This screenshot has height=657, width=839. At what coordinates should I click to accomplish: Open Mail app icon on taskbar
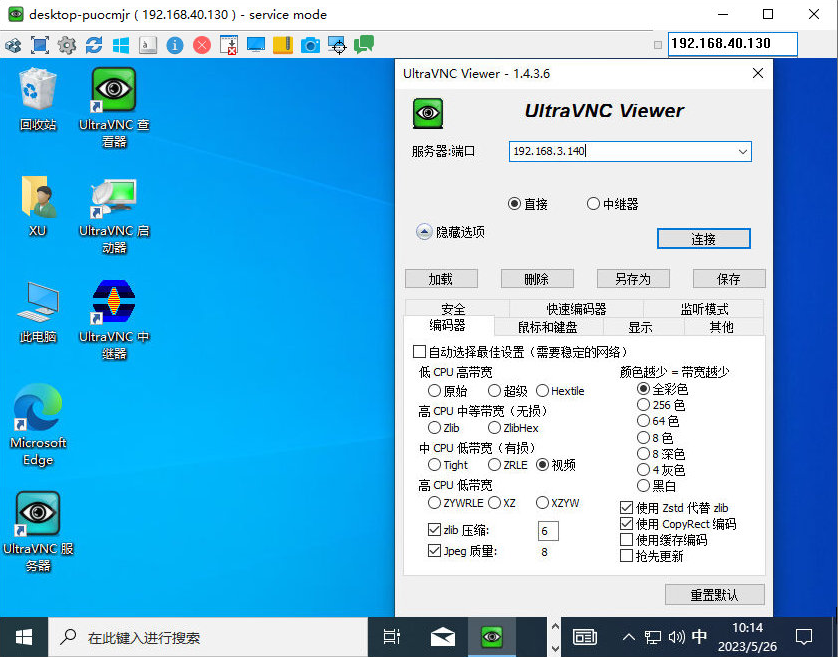click(443, 637)
